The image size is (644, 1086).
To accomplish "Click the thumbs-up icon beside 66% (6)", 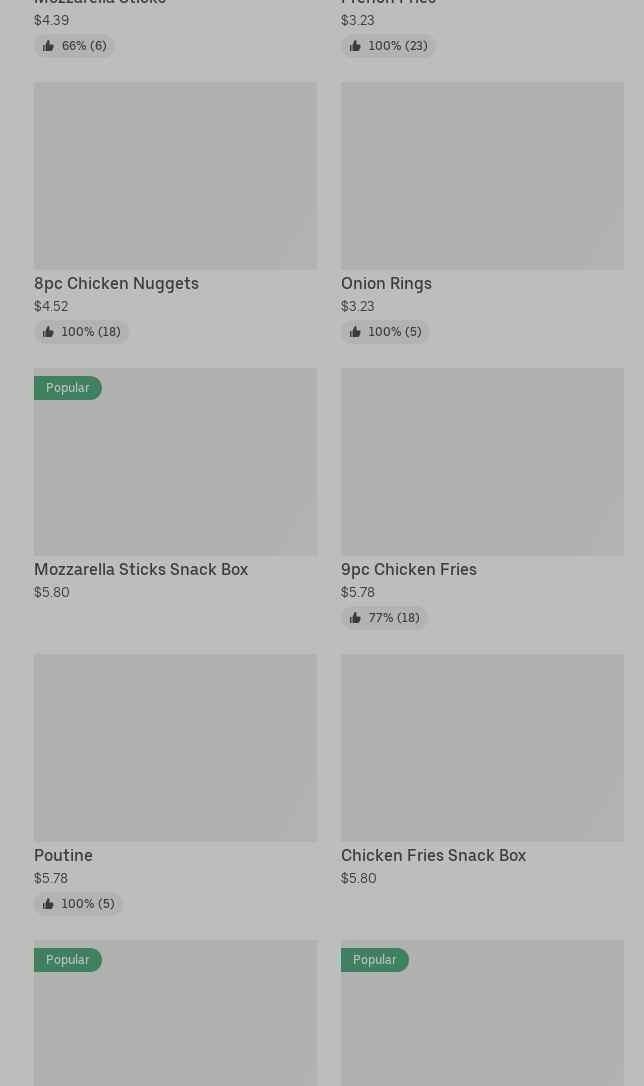I will 48,46.
